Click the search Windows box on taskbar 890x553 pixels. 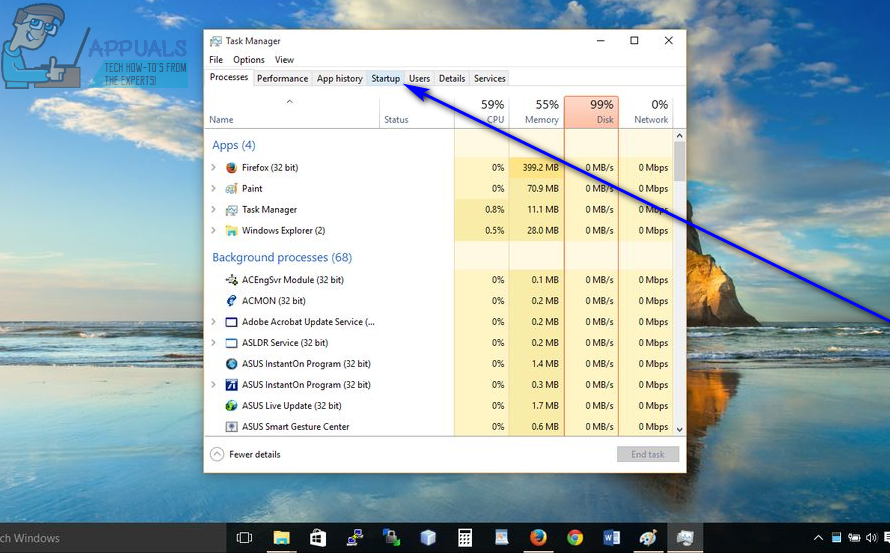pyautogui.click(x=113, y=538)
